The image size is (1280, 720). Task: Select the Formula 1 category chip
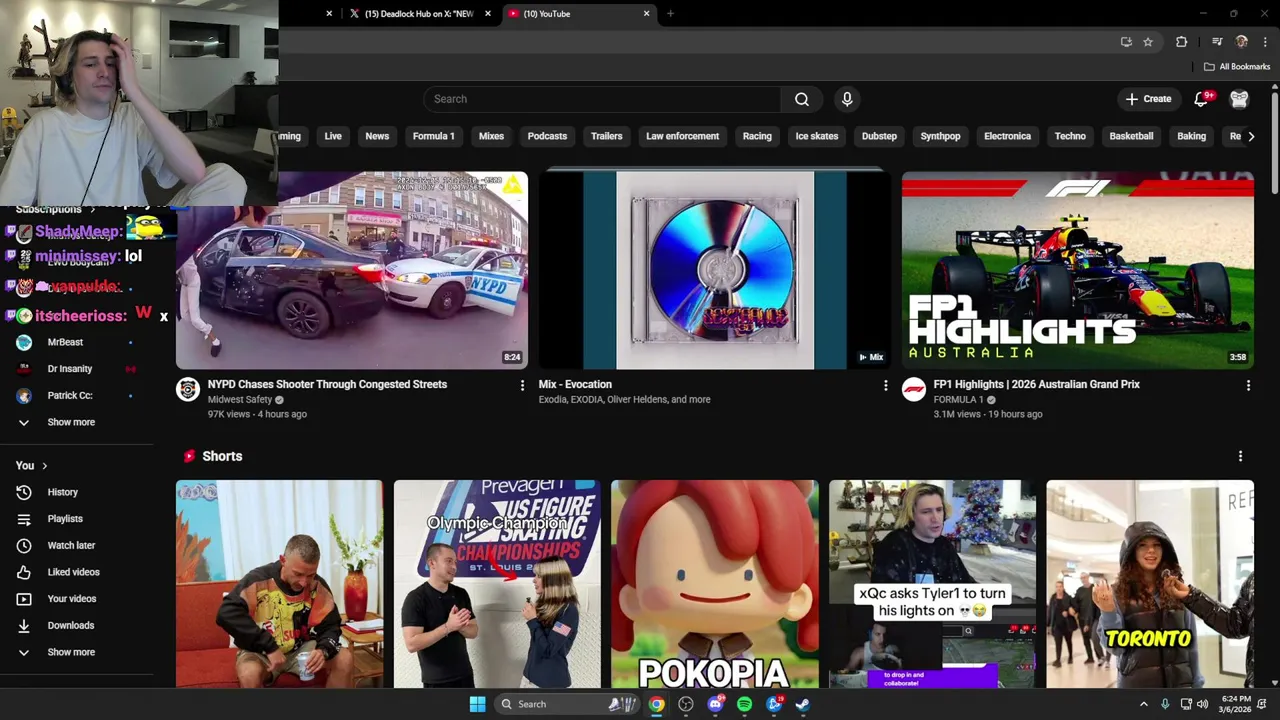click(x=434, y=136)
